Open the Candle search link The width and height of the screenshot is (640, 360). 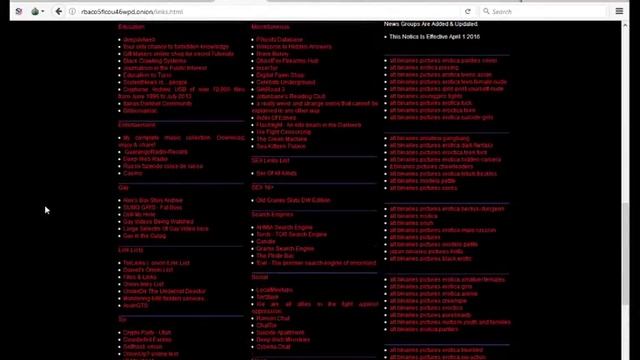[x=266, y=242]
